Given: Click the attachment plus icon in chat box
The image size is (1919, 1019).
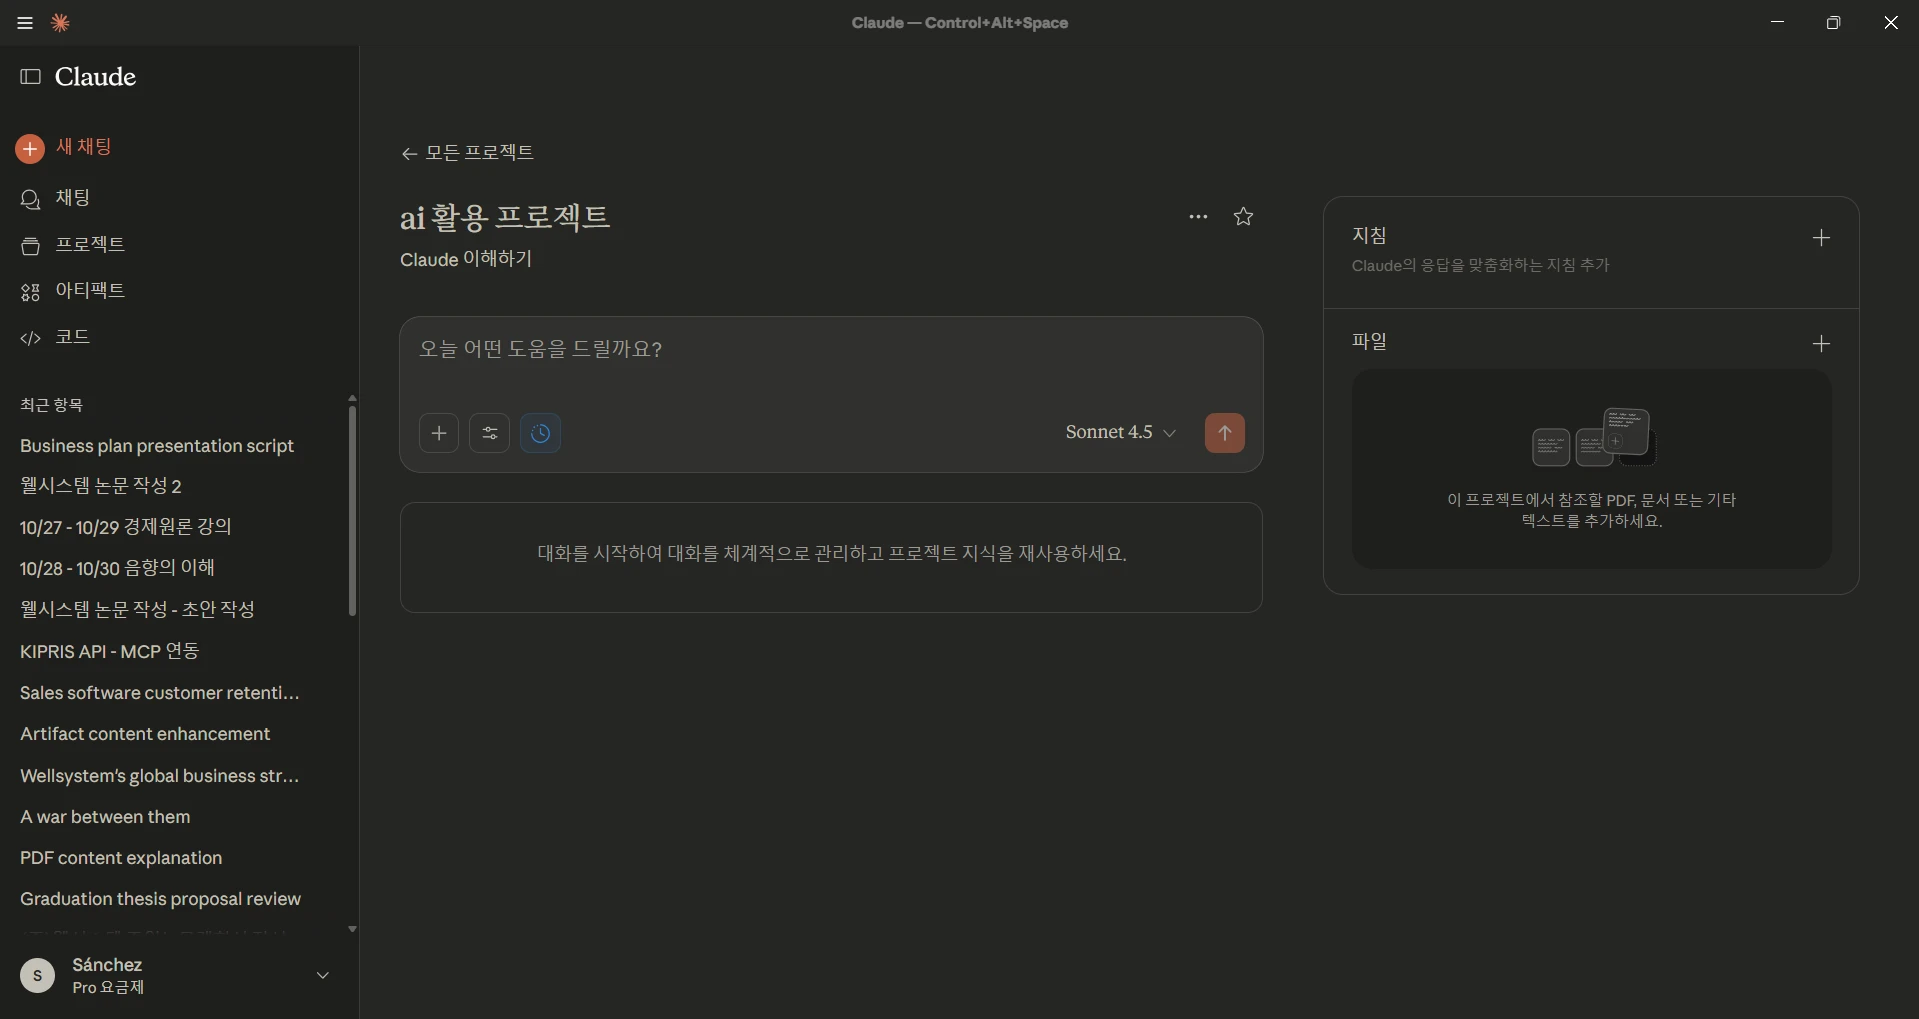Looking at the screenshot, I should click(439, 433).
